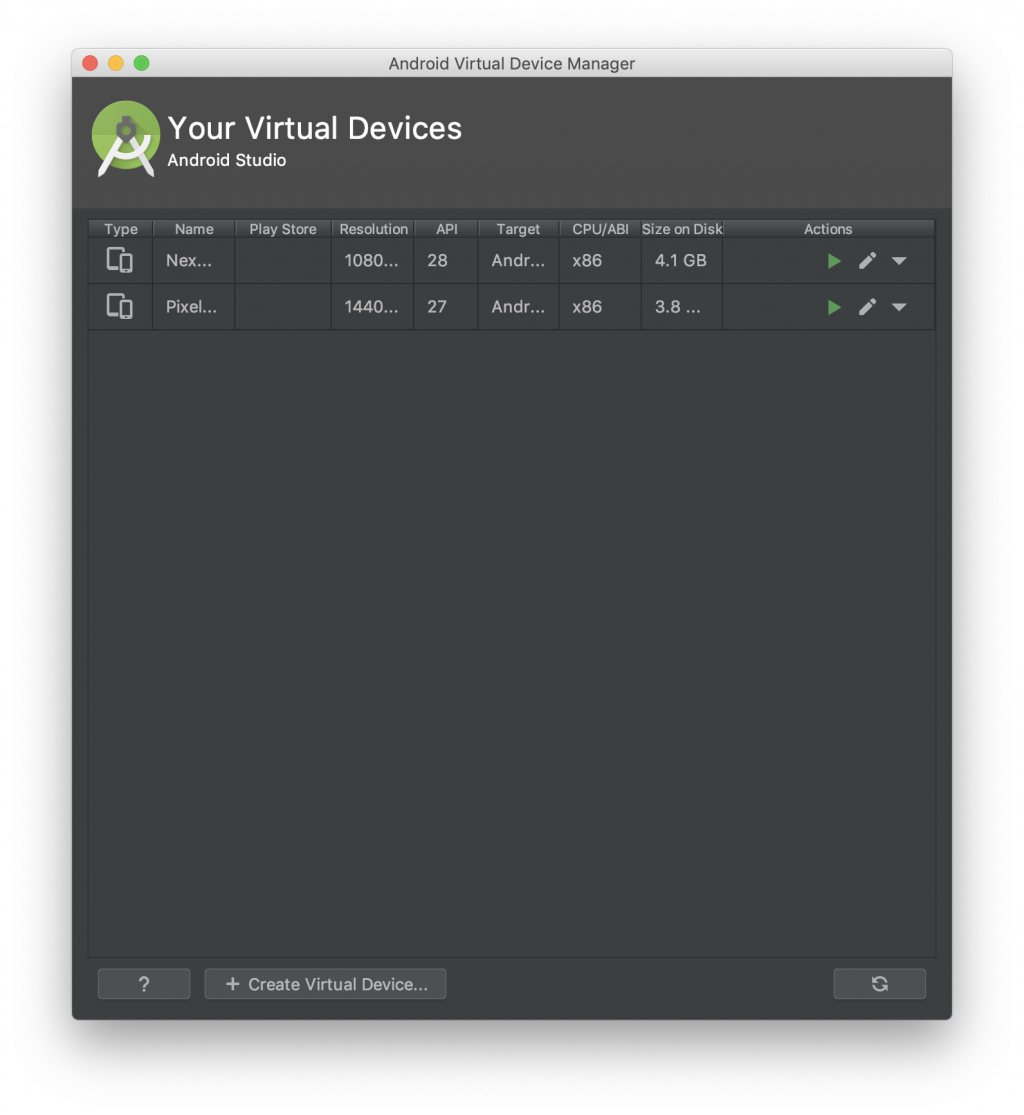Click the Actions column header

coord(828,229)
